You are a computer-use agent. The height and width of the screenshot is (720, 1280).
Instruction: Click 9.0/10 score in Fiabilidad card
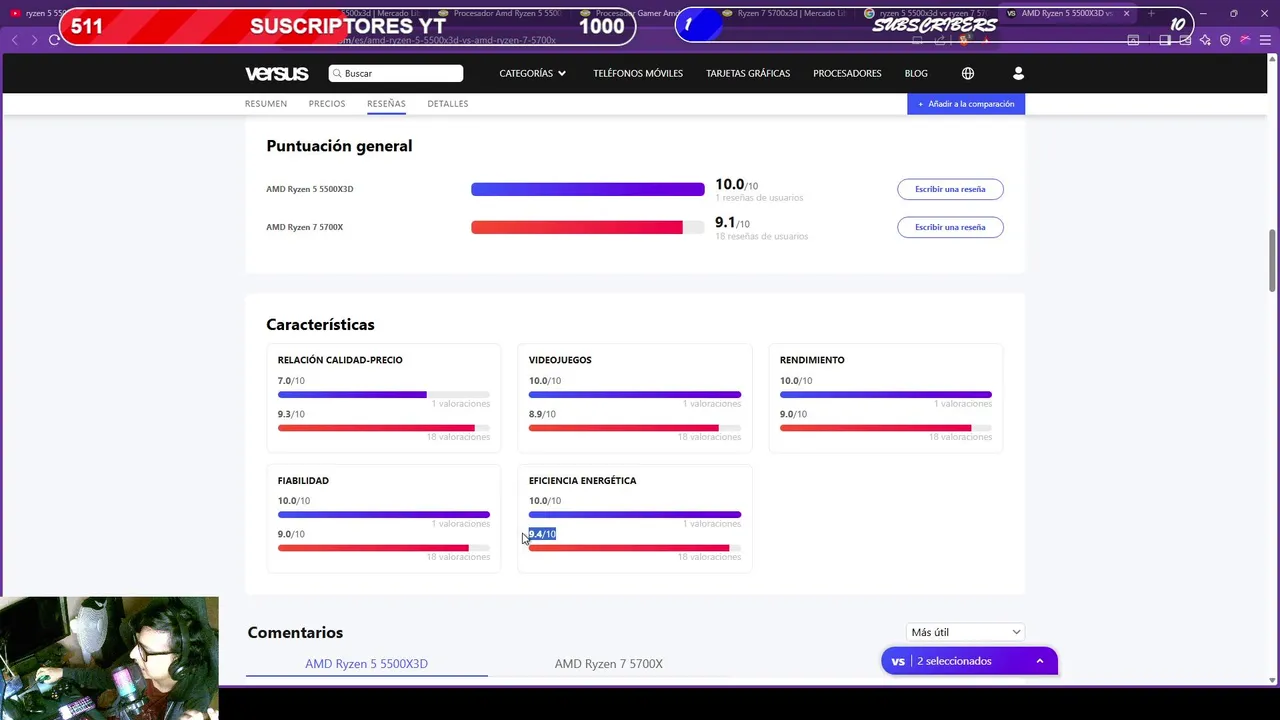(x=291, y=534)
